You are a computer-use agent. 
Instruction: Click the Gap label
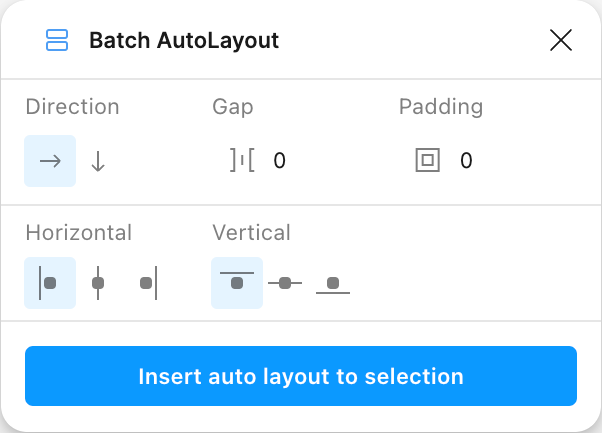[x=233, y=107]
